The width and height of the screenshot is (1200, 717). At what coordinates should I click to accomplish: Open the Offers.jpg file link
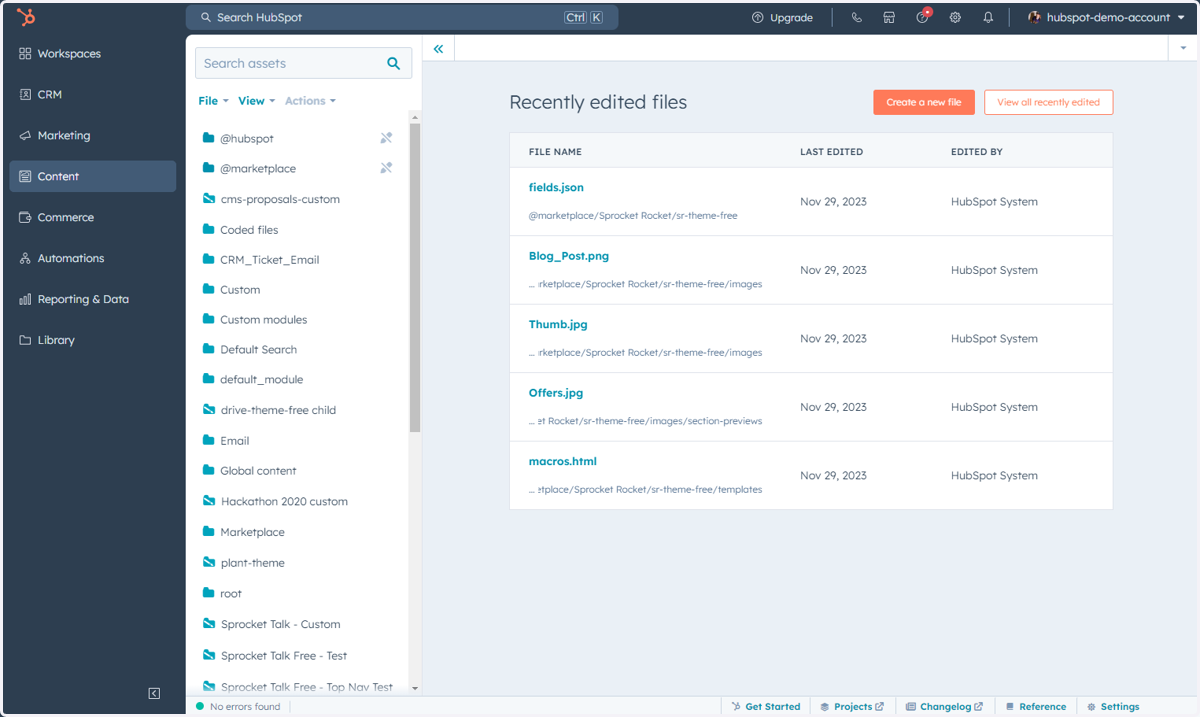click(556, 393)
